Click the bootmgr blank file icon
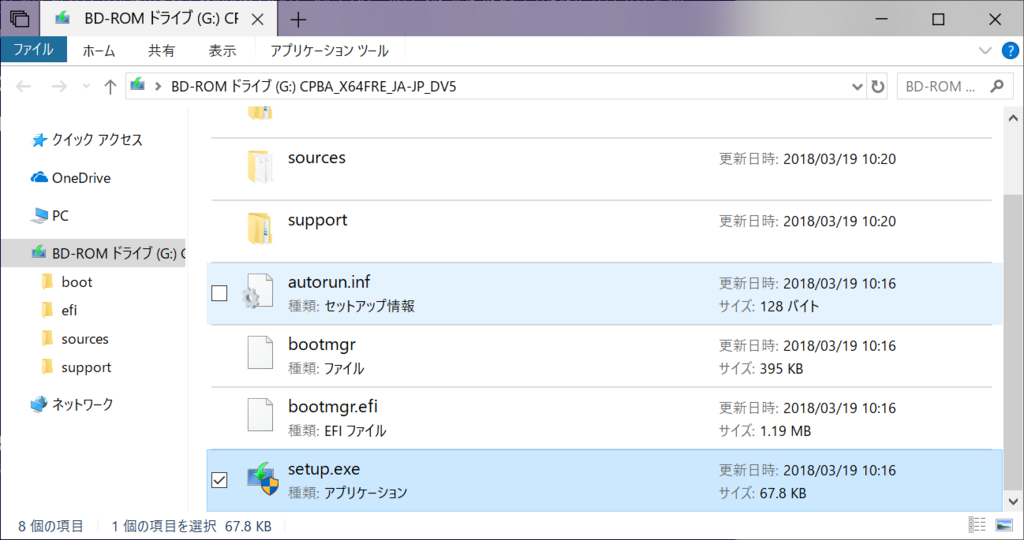This screenshot has width=1024, height=540. [260, 353]
